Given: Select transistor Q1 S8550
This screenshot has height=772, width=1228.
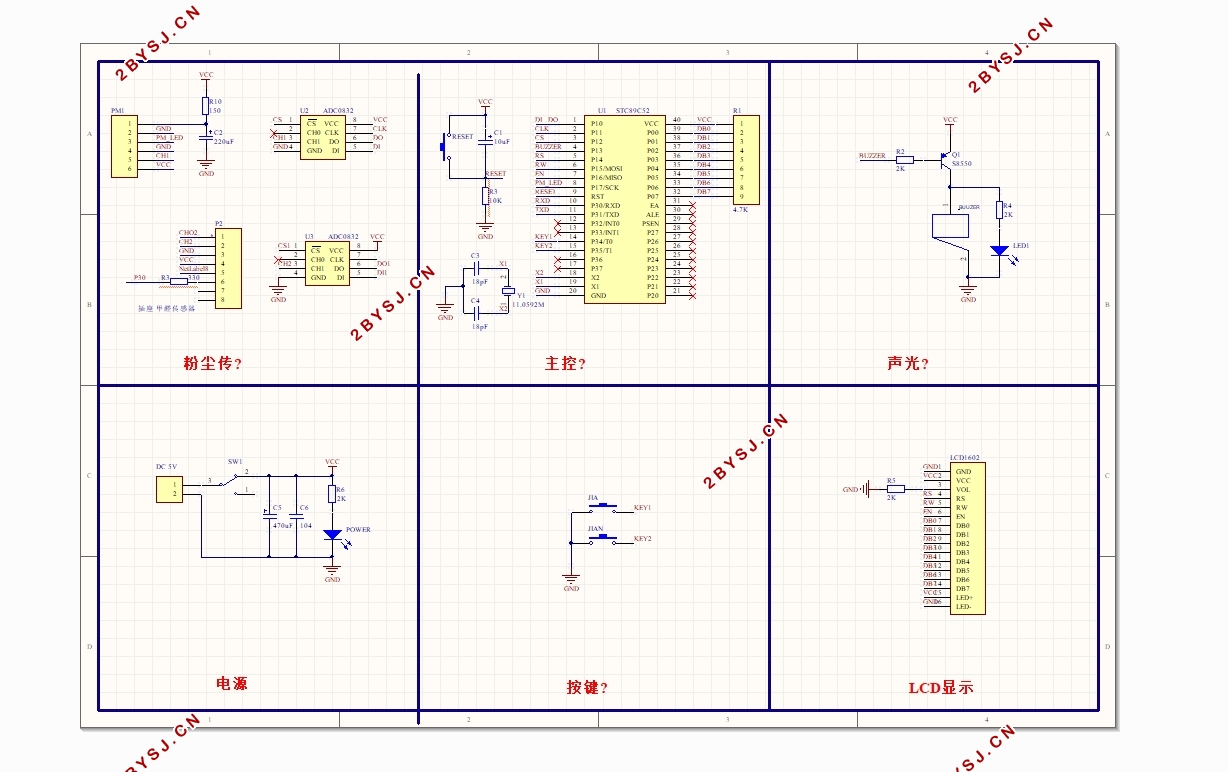Looking at the screenshot, I should point(945,158).
